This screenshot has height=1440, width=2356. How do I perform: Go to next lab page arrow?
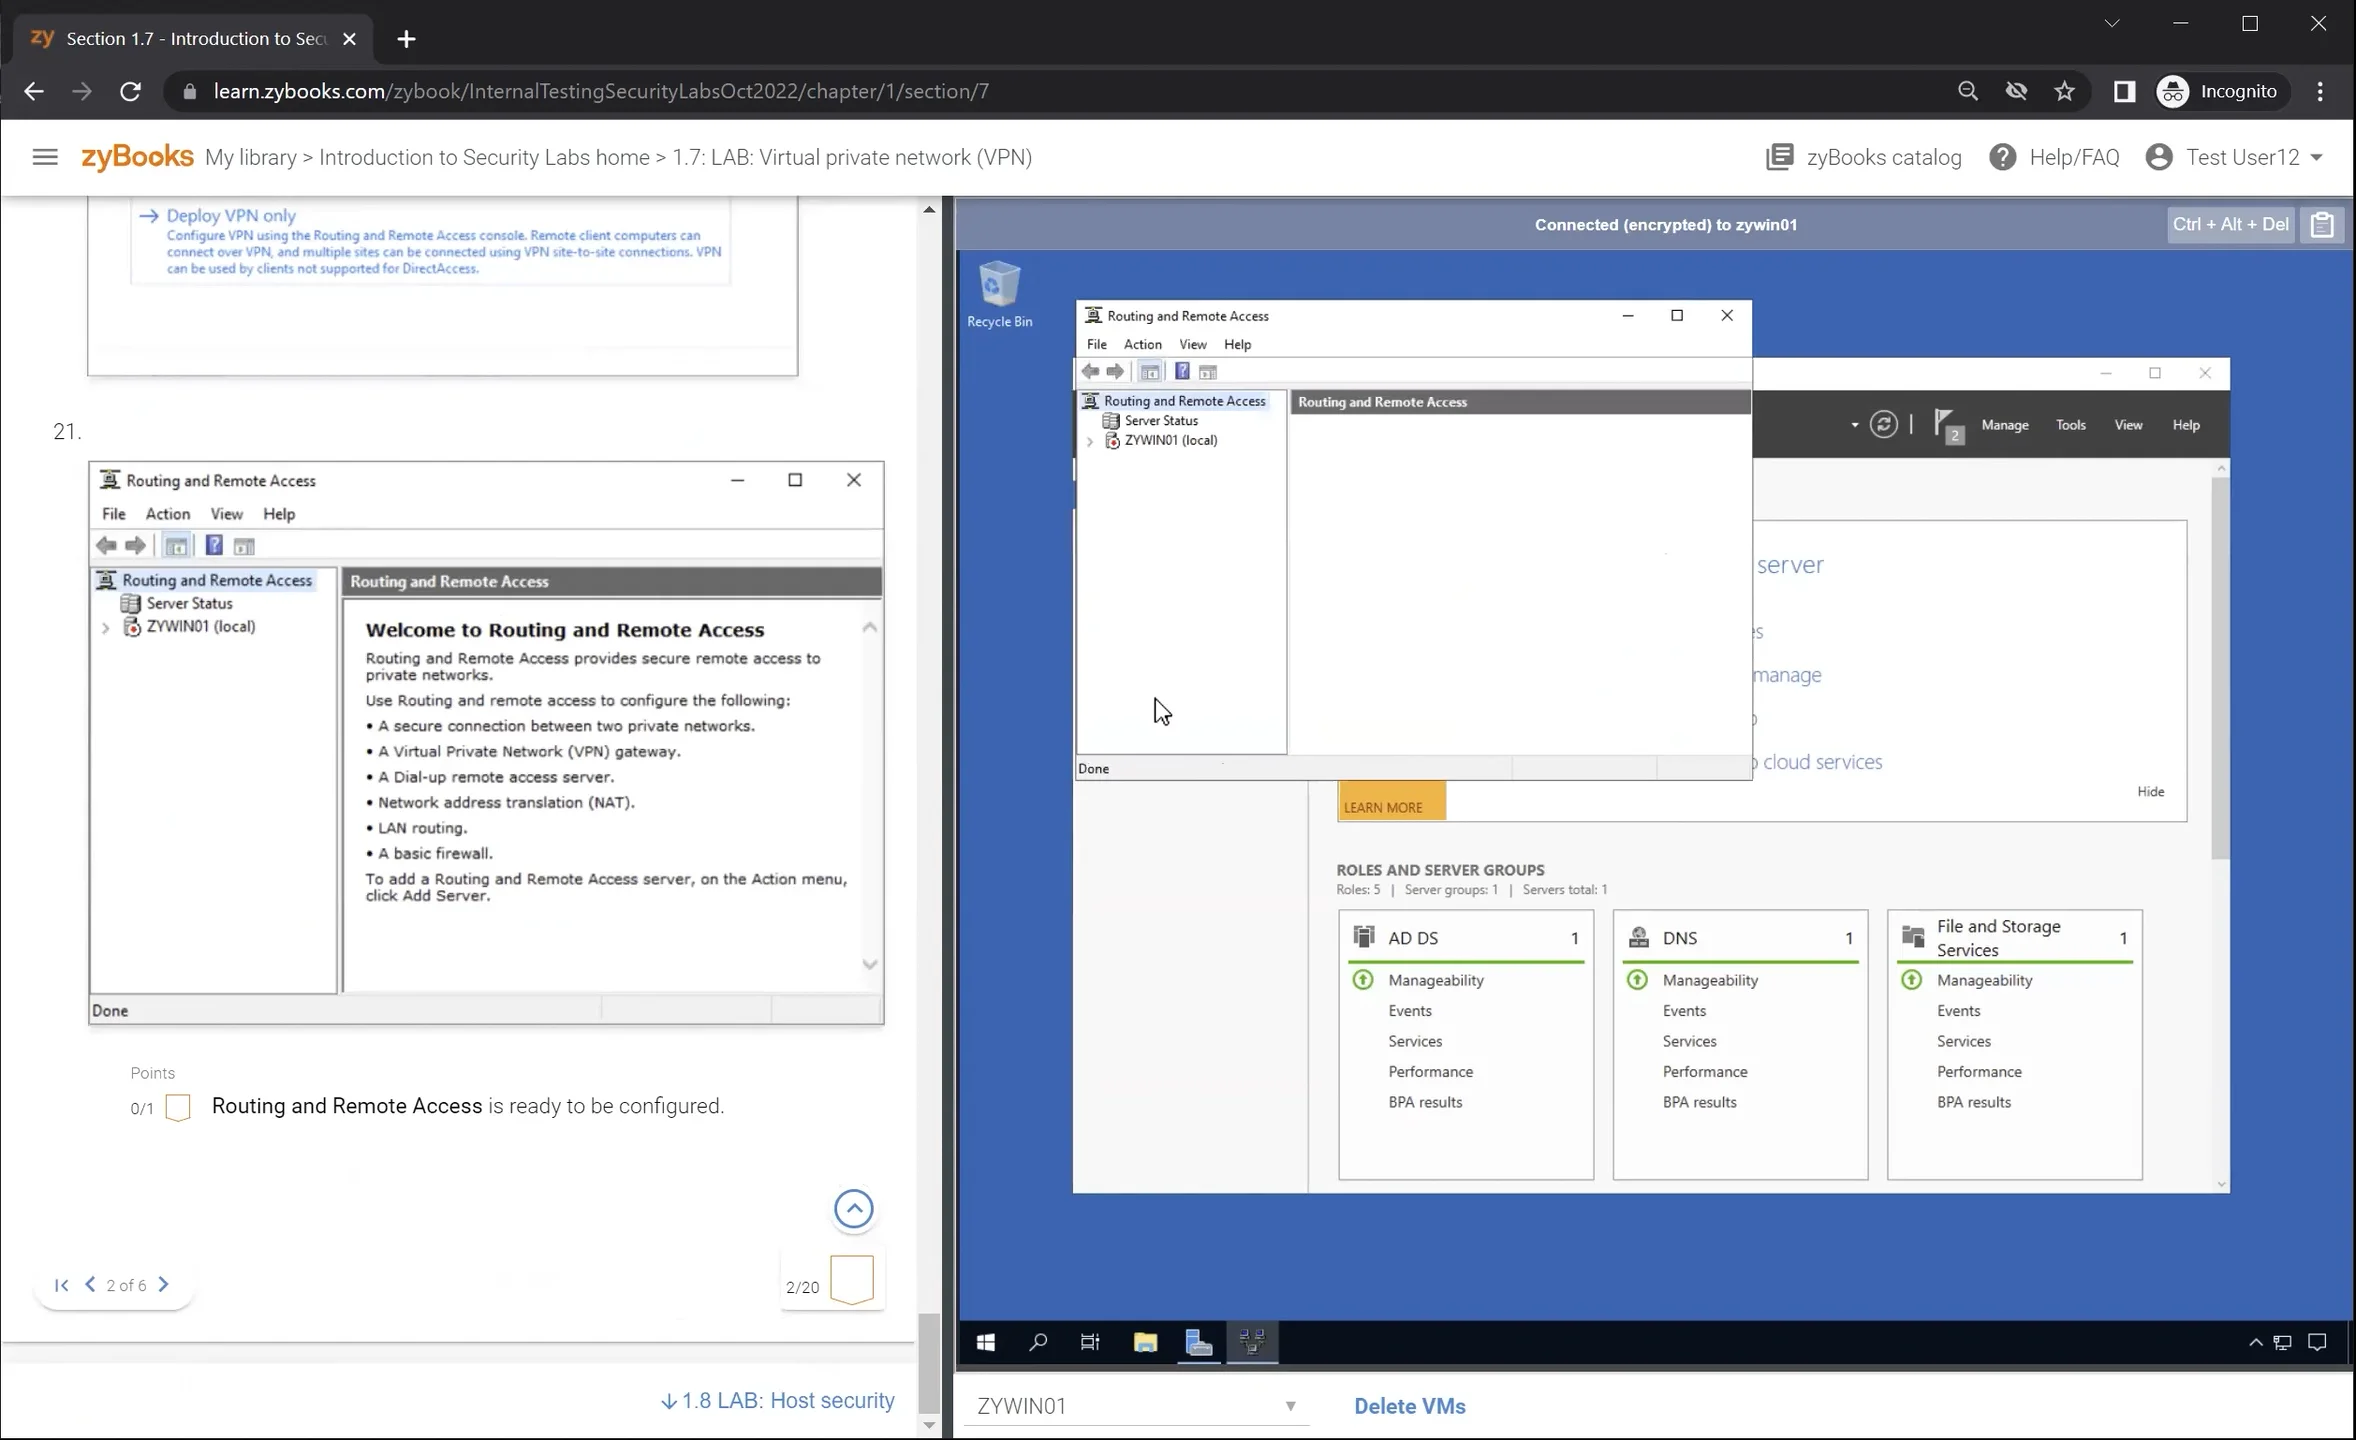click(x=164, y=1285)
